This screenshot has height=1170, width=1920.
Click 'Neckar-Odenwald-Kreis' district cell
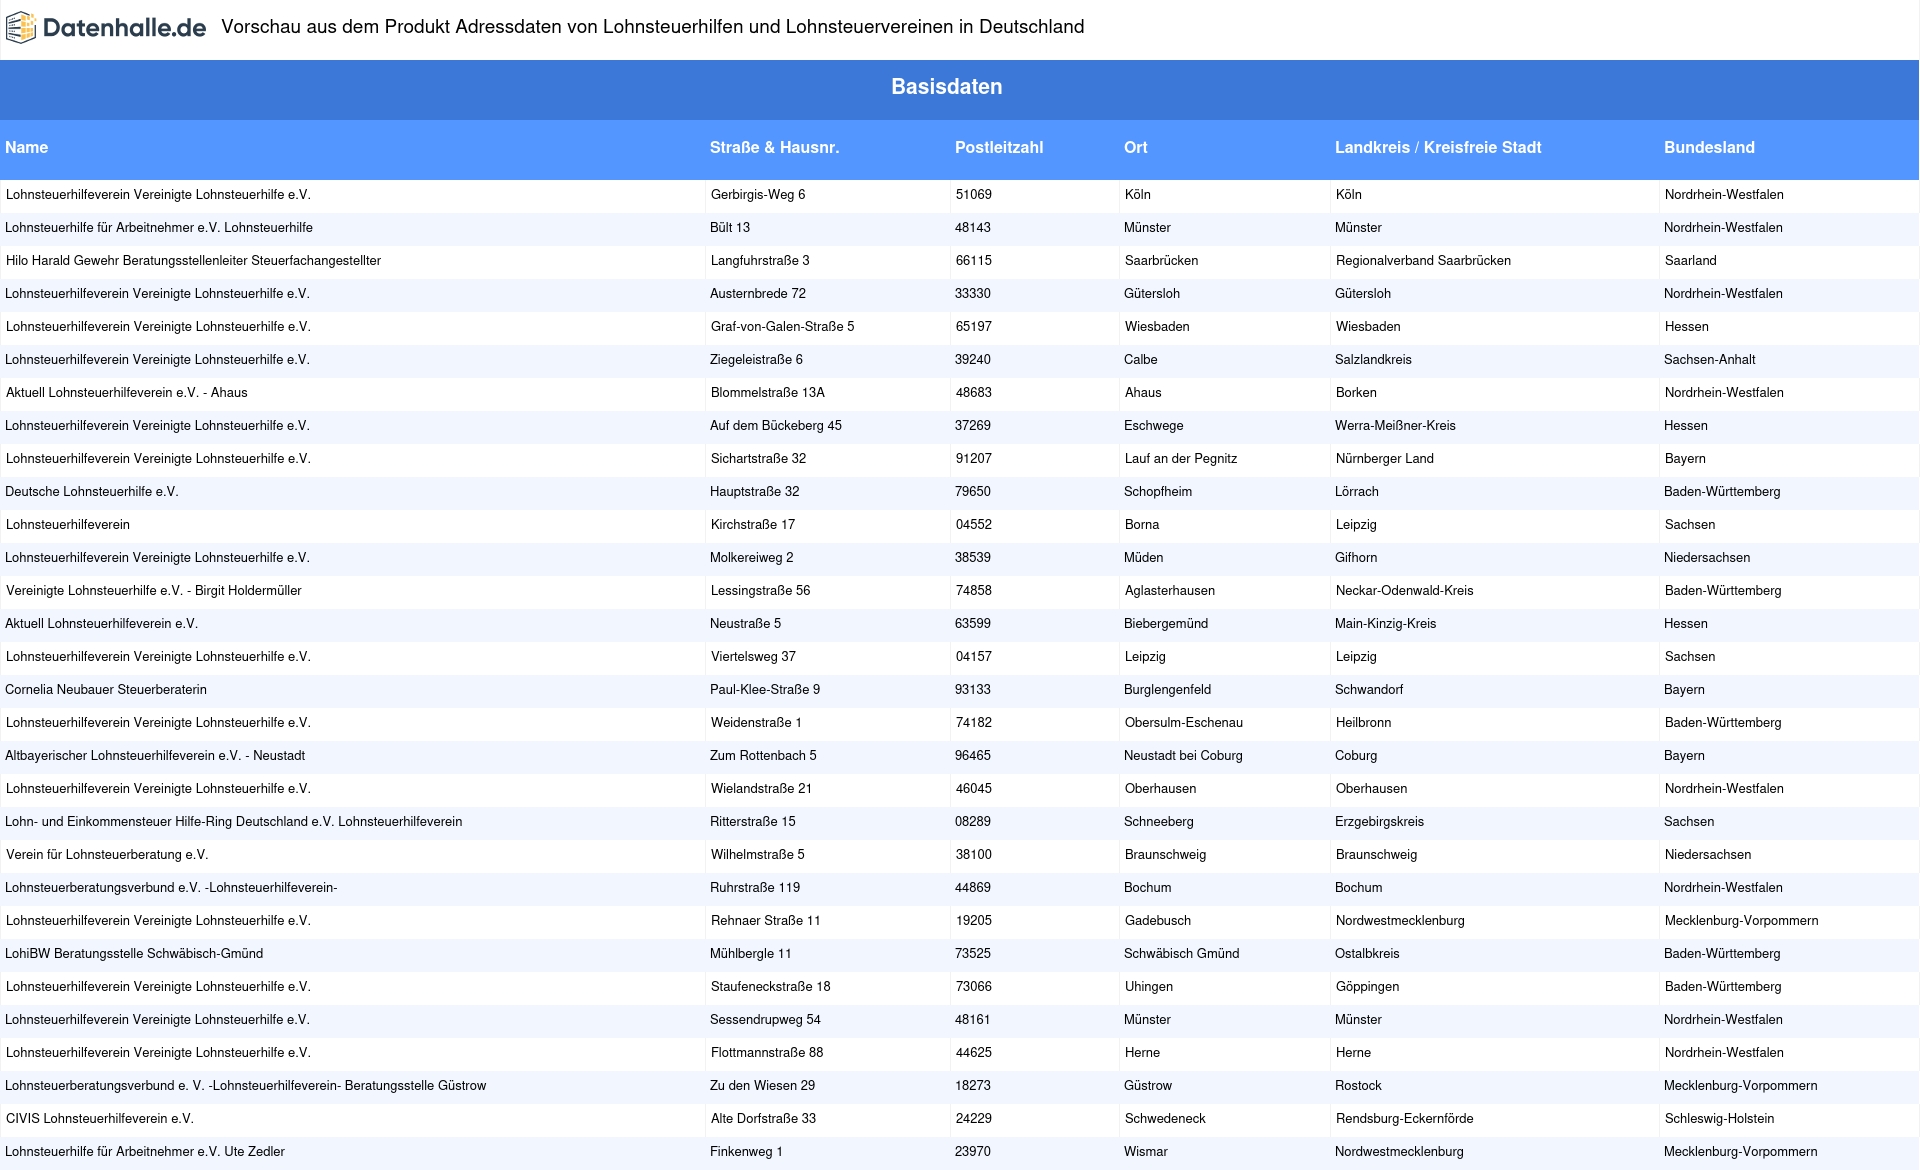(1405, 590)
